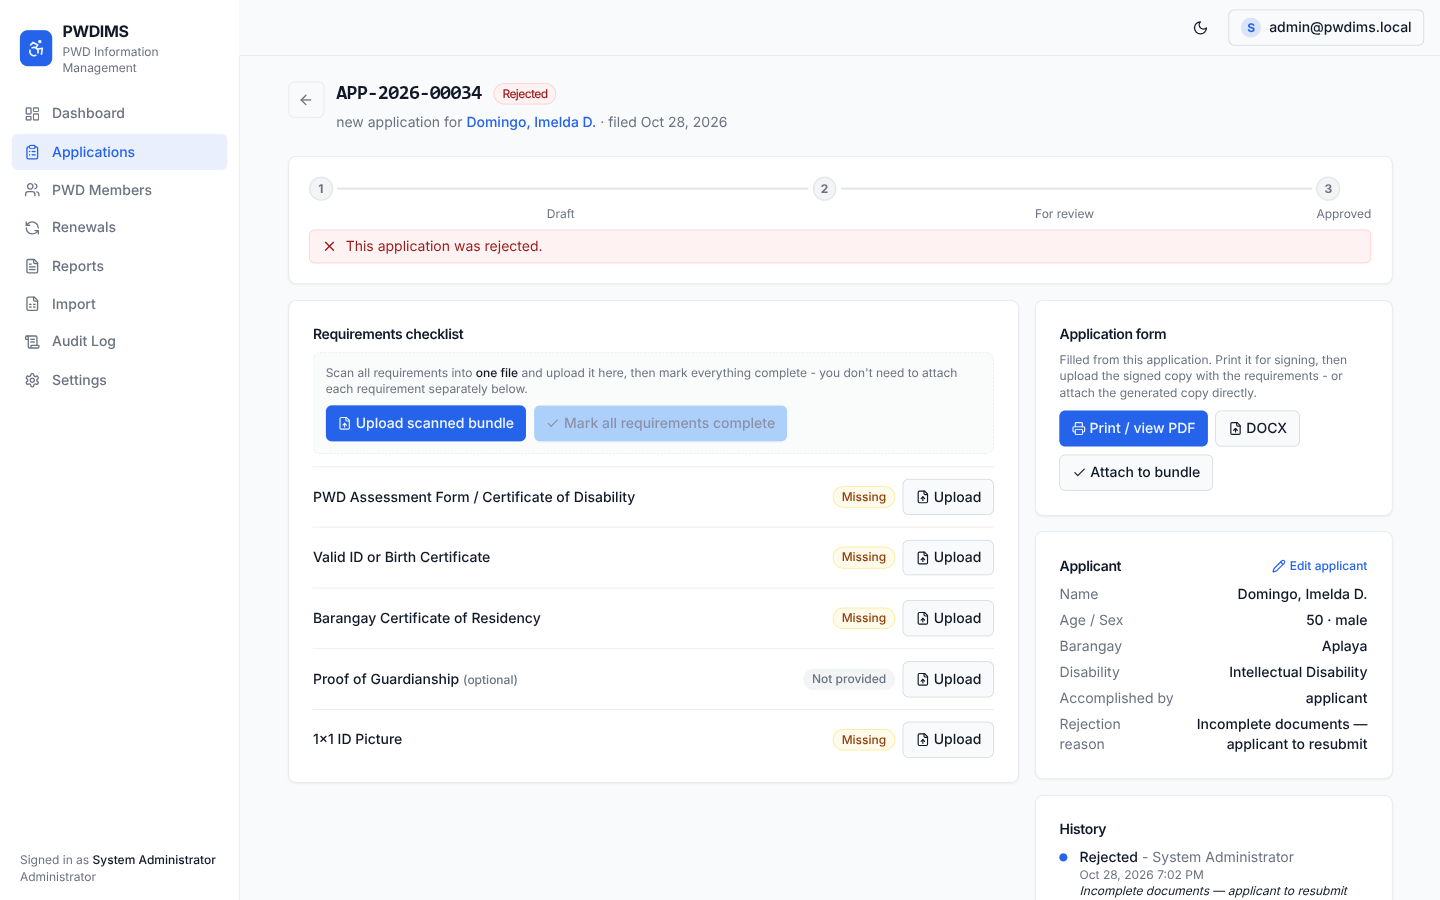This screenshot has height=900, width=1440.
Task: Click the This application was rejected message
Action: 444,246
